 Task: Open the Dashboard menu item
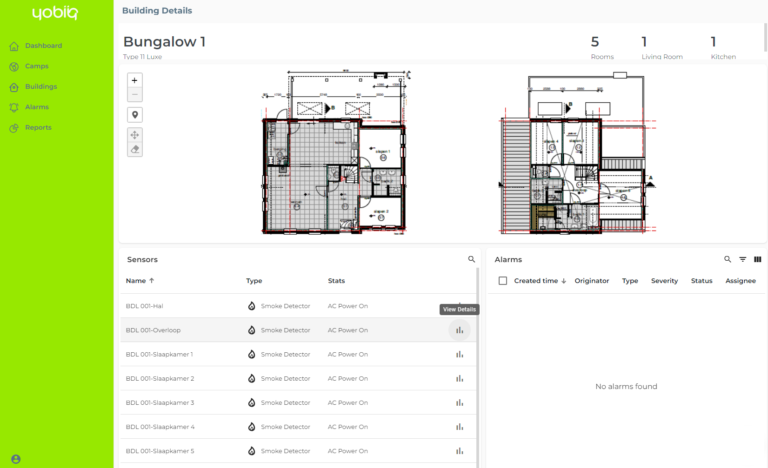pos(43,46)
